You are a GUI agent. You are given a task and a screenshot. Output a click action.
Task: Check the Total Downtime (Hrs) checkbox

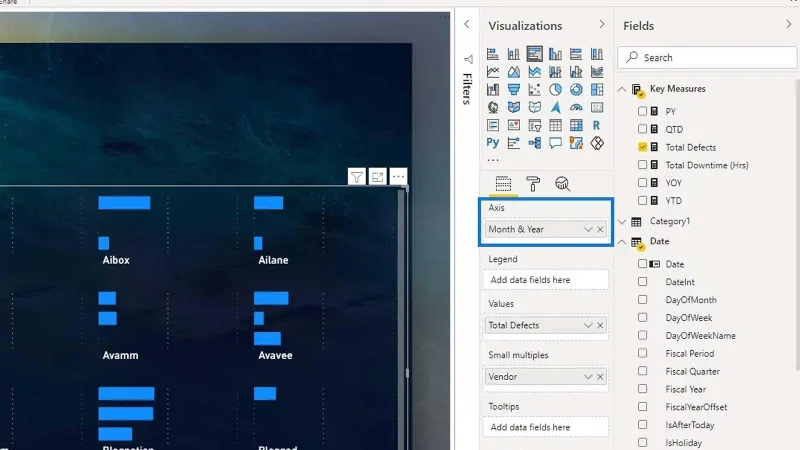[x=642, y=165]
